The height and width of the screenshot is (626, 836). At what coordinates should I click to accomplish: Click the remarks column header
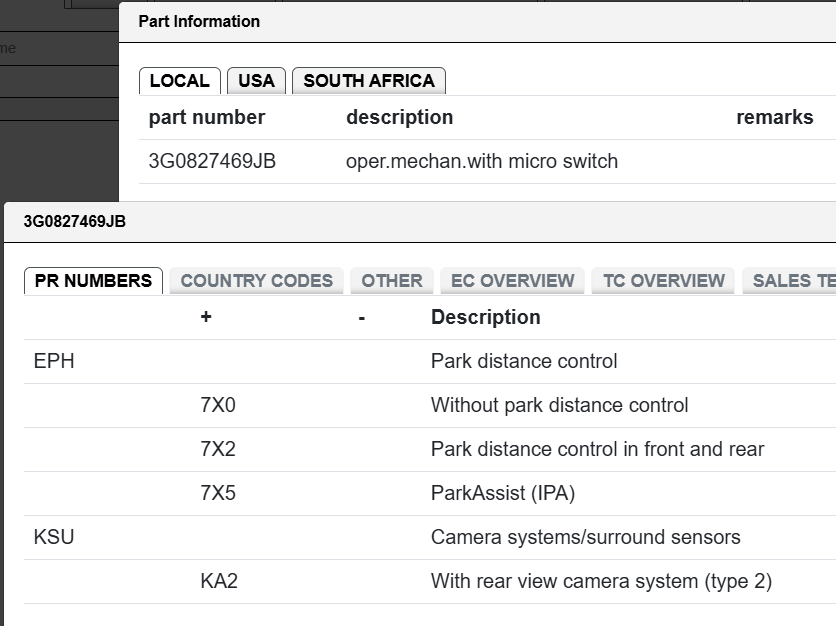pyautogui.click(x=775, y=117)
